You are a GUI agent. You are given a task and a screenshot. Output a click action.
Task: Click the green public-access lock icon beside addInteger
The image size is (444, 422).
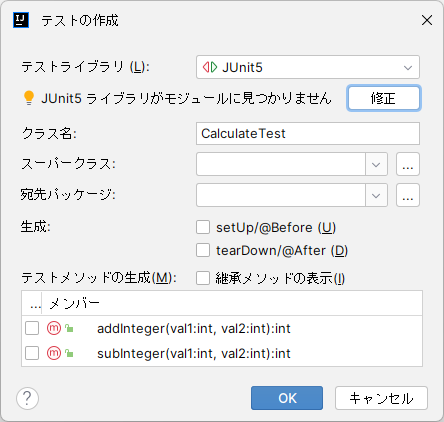tap(69, 328)
